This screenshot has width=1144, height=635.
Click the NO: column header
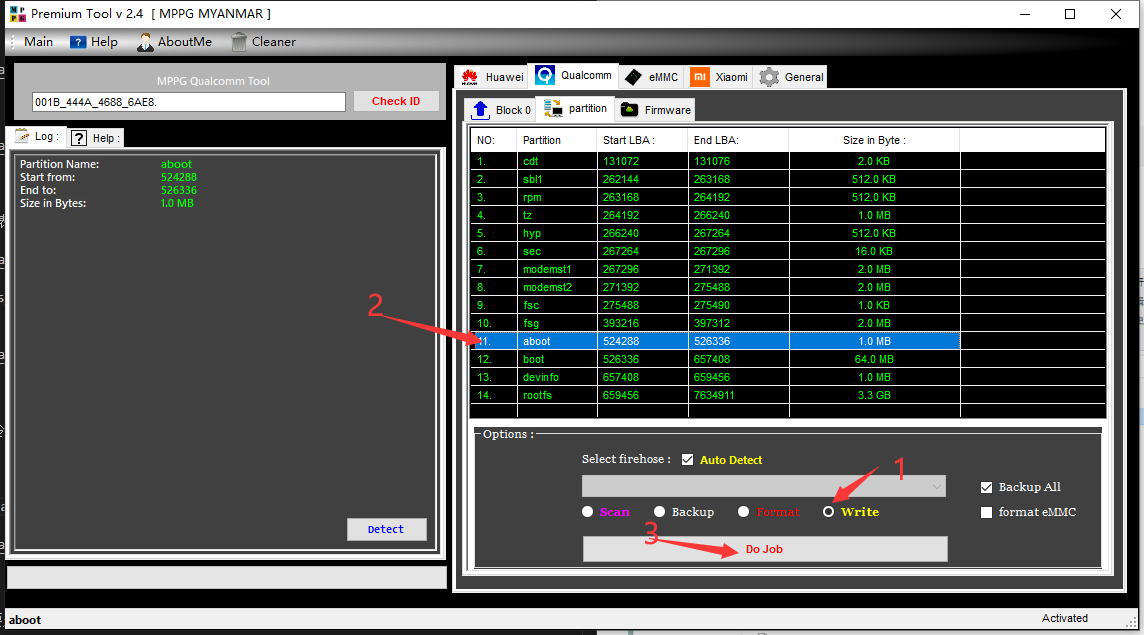click(494, 140)
